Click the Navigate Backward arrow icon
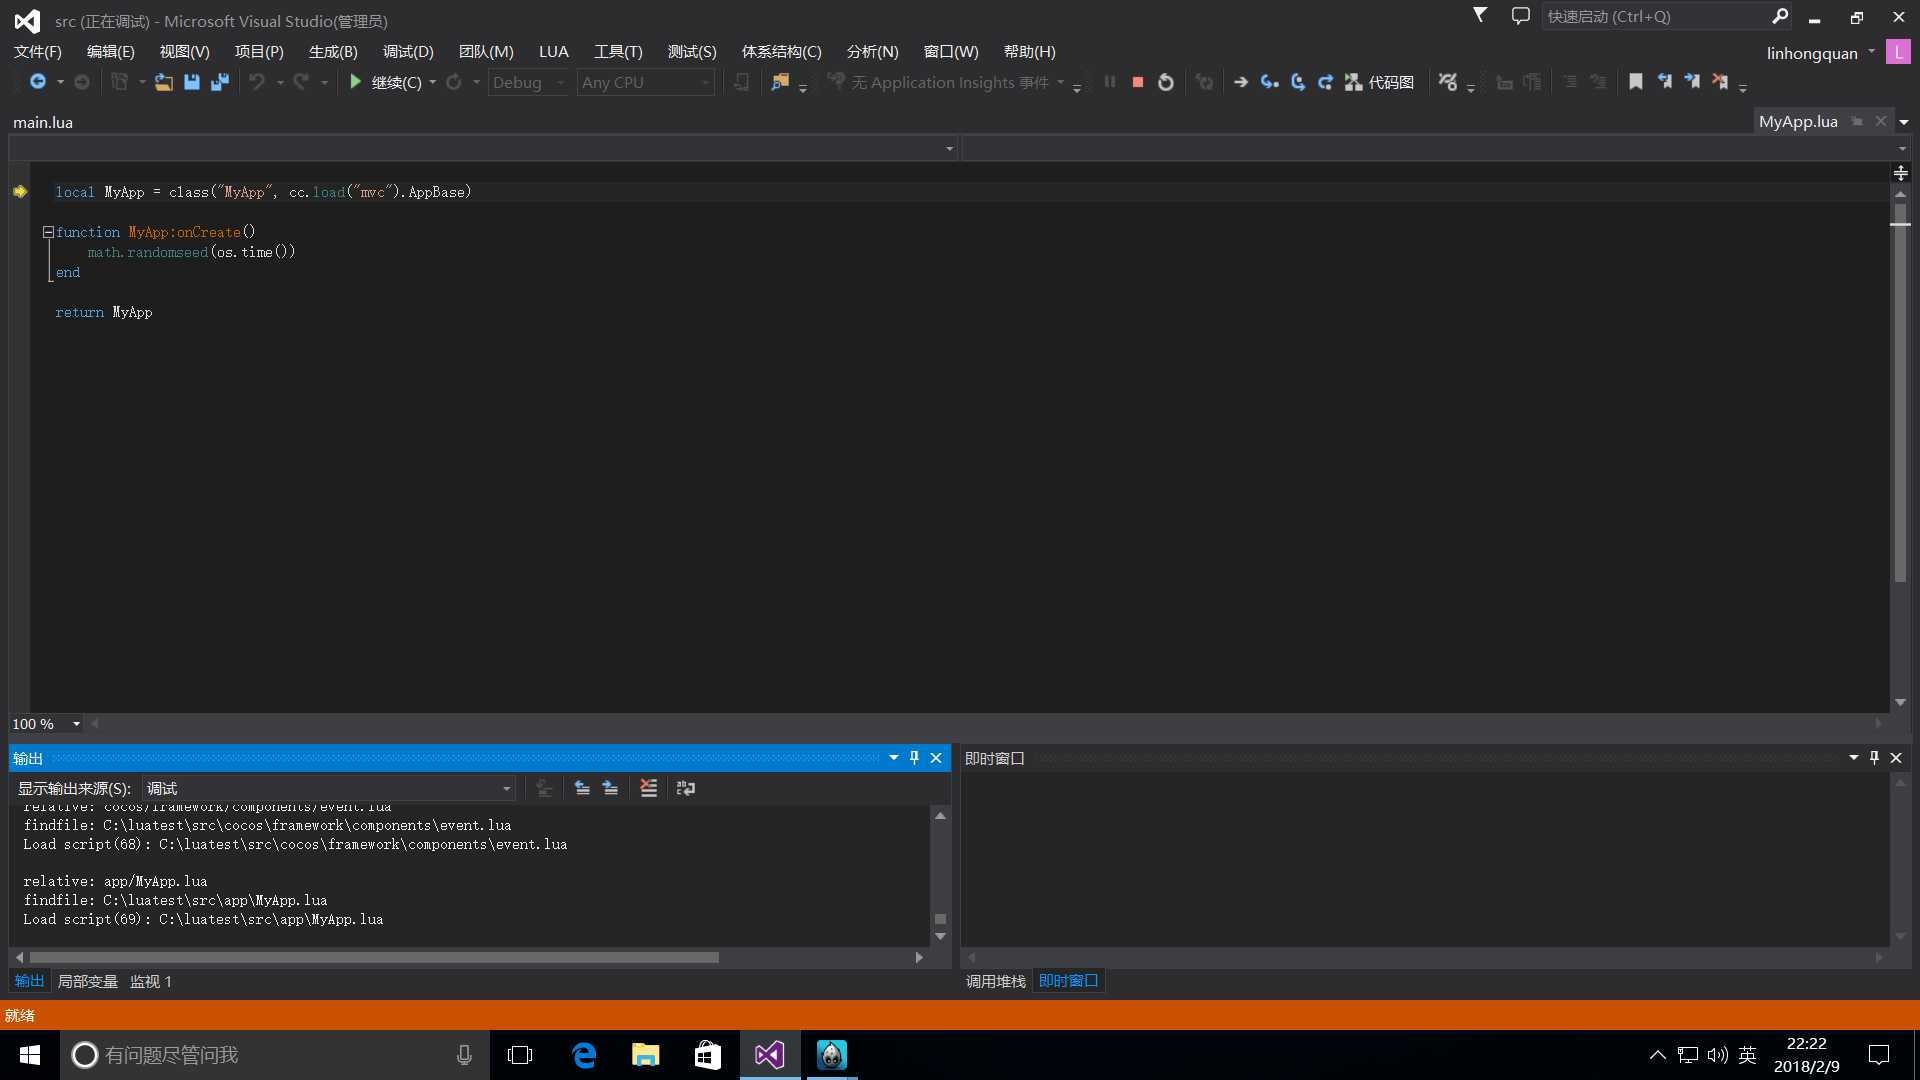 pyautogui.click(x=37, y=82)
